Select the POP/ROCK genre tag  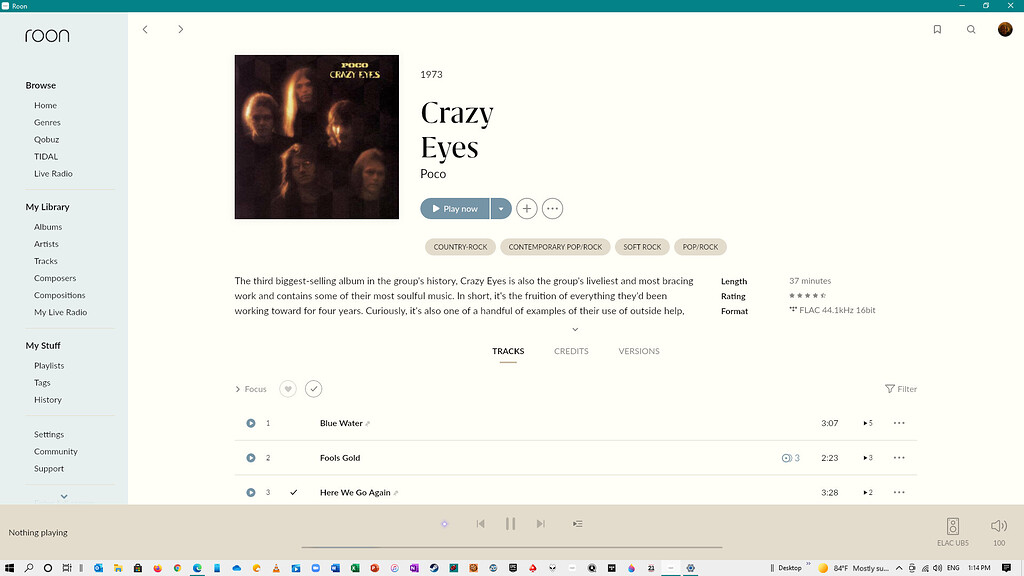click(x=700, y=247)
